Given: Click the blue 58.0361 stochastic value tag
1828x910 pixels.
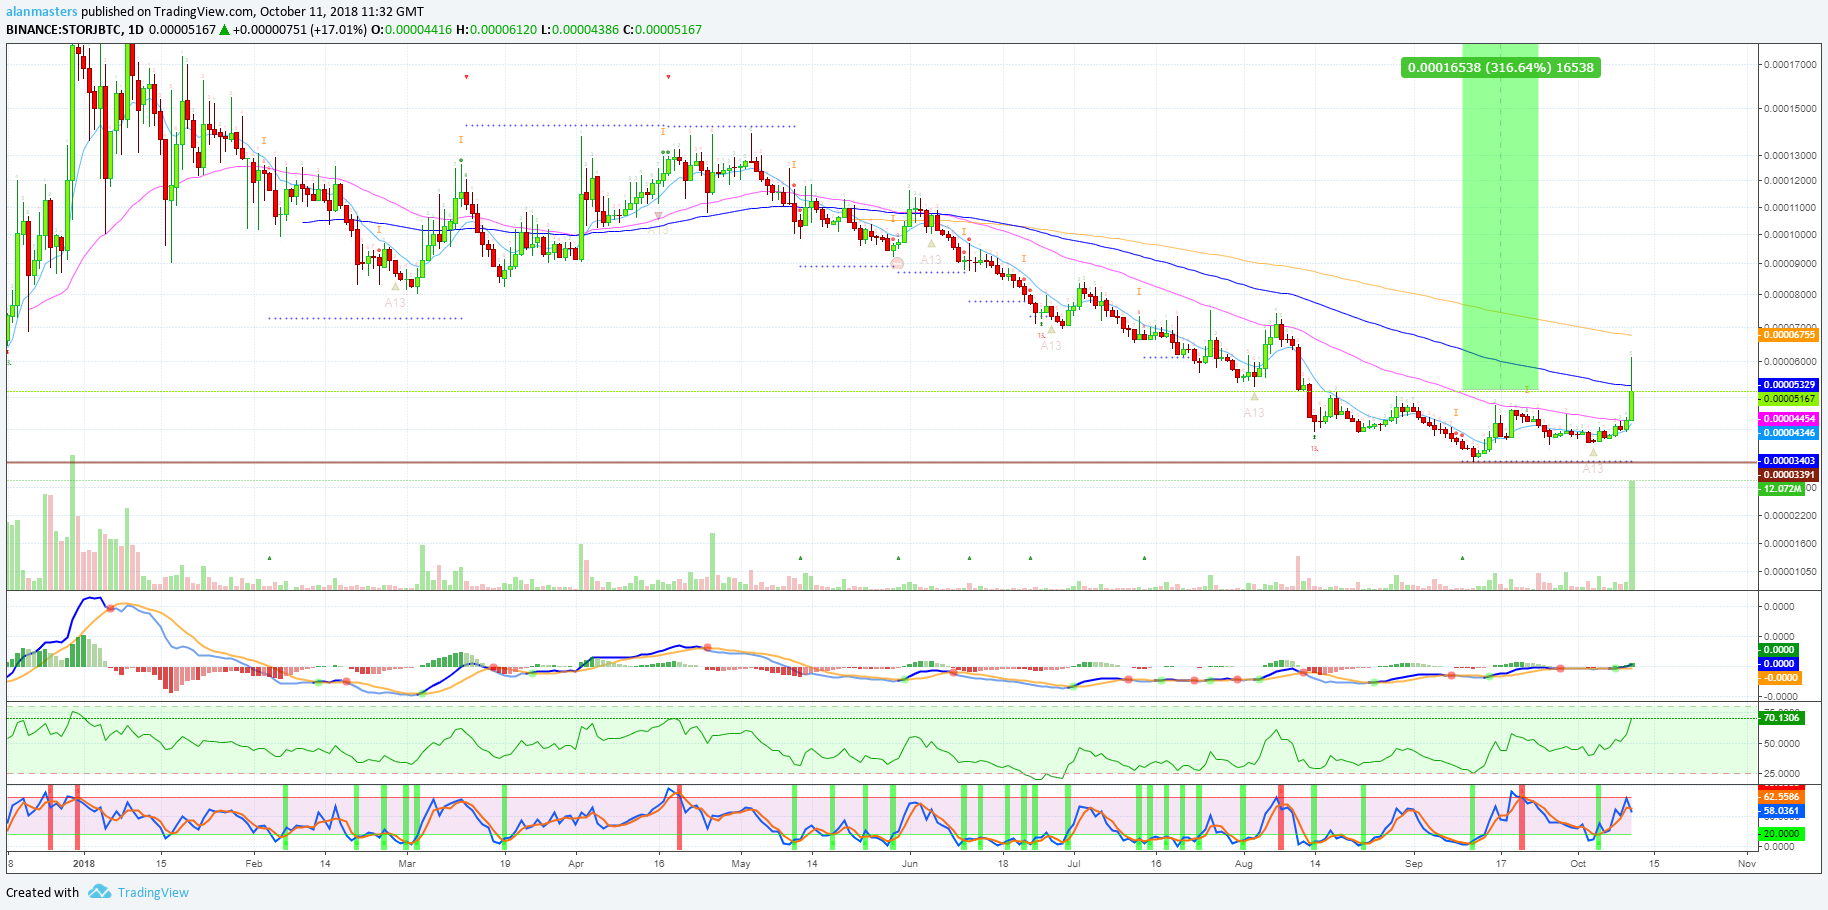Looking at the screenshot, I should 1782,810.
